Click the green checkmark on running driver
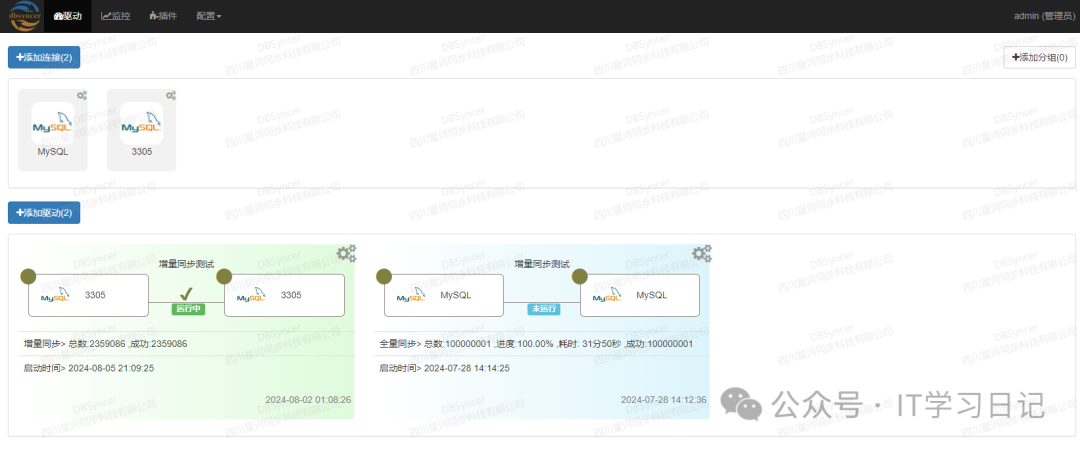This screenshot has width=1080, height=449. [x=185, y=294]
